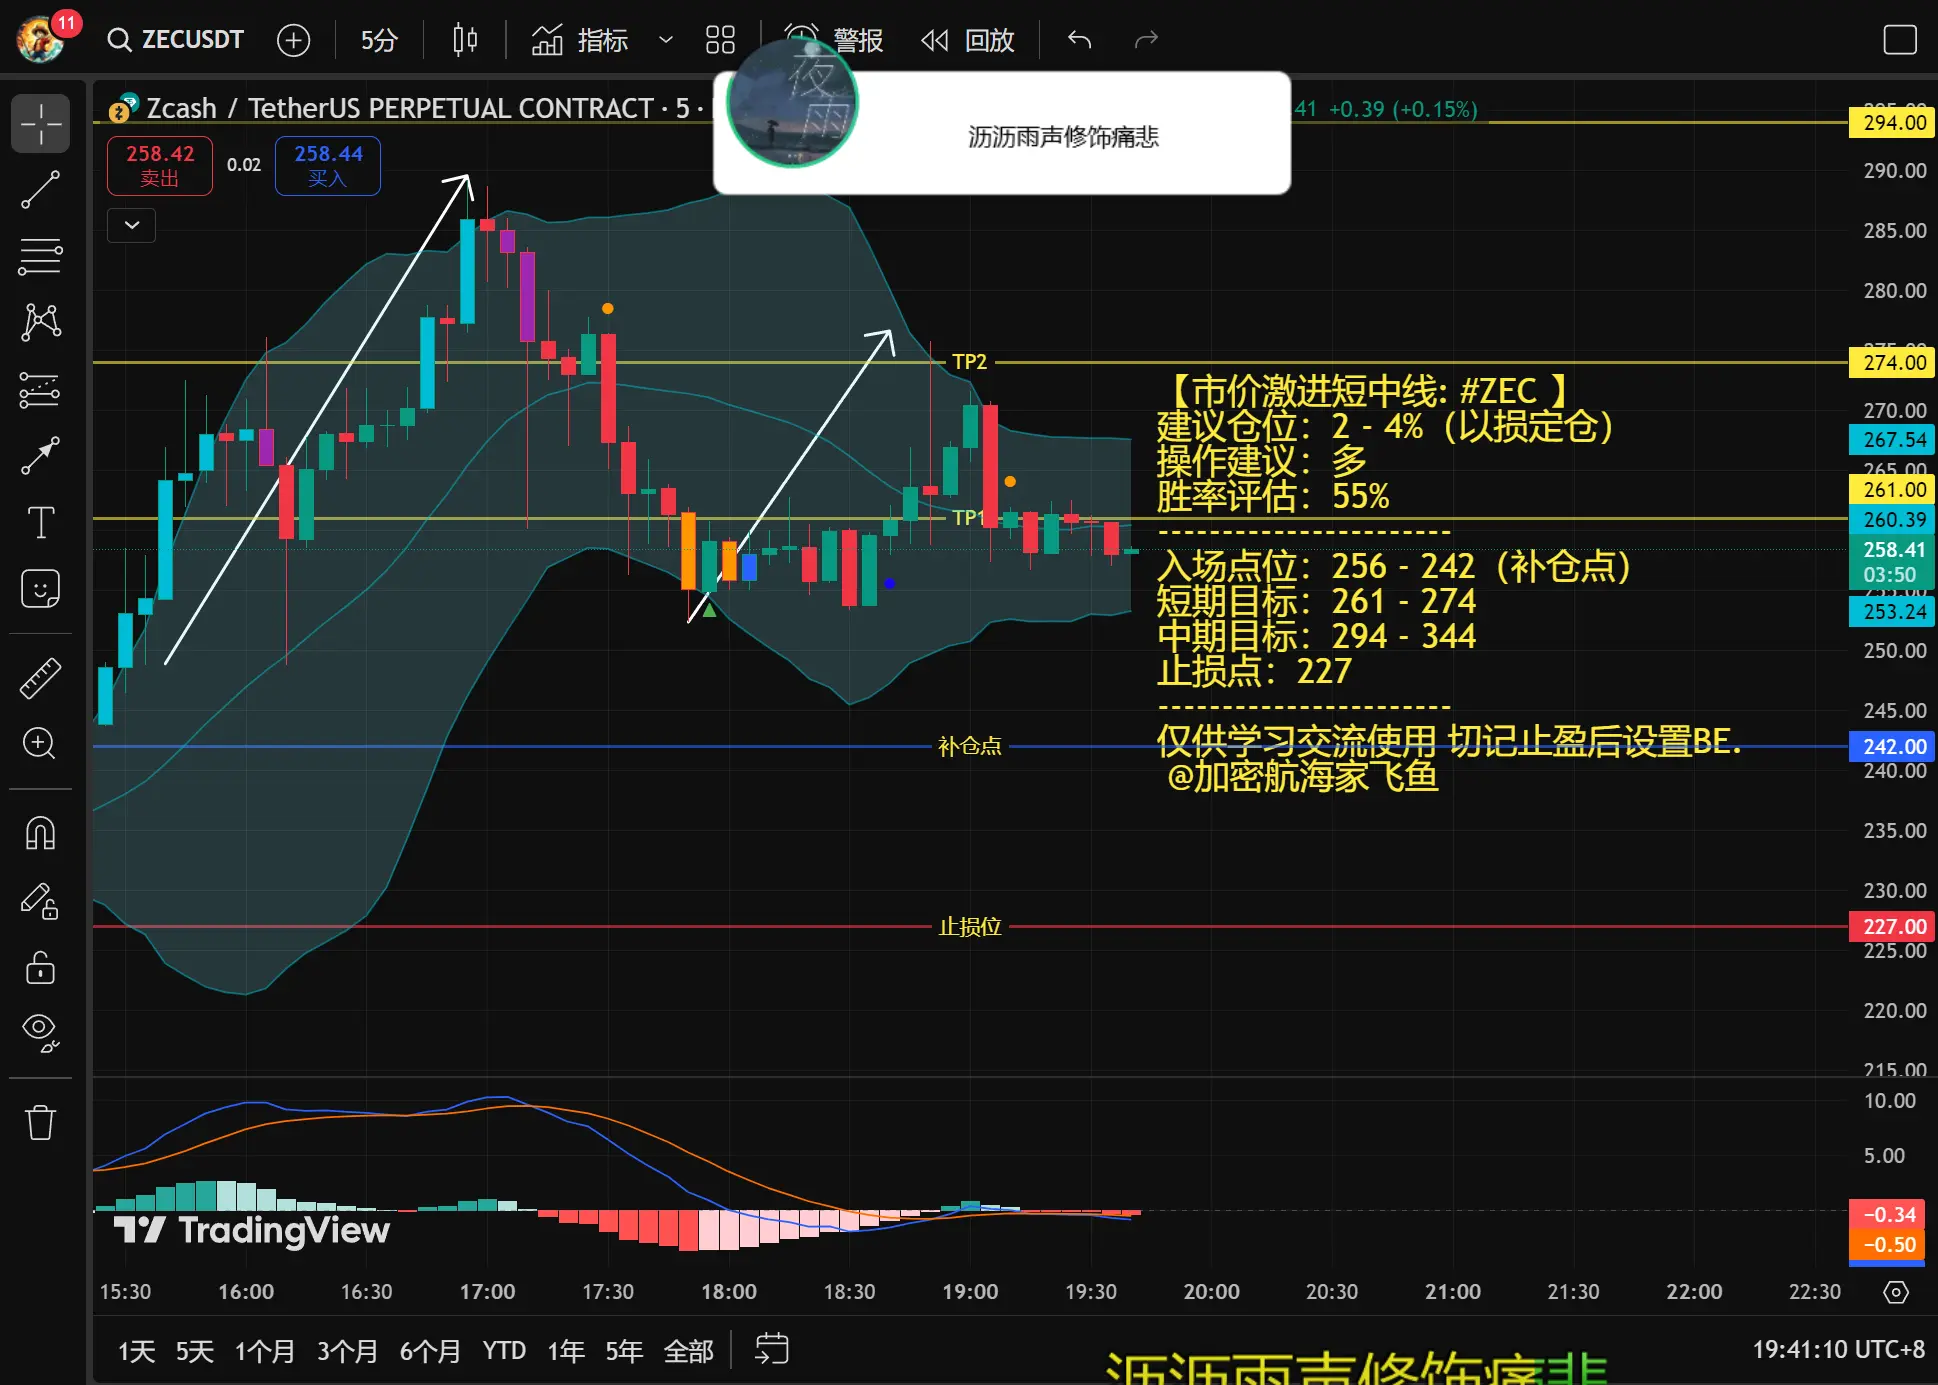
Task: Click the 258.44 买入 buy button
Action: pos(327,165)
